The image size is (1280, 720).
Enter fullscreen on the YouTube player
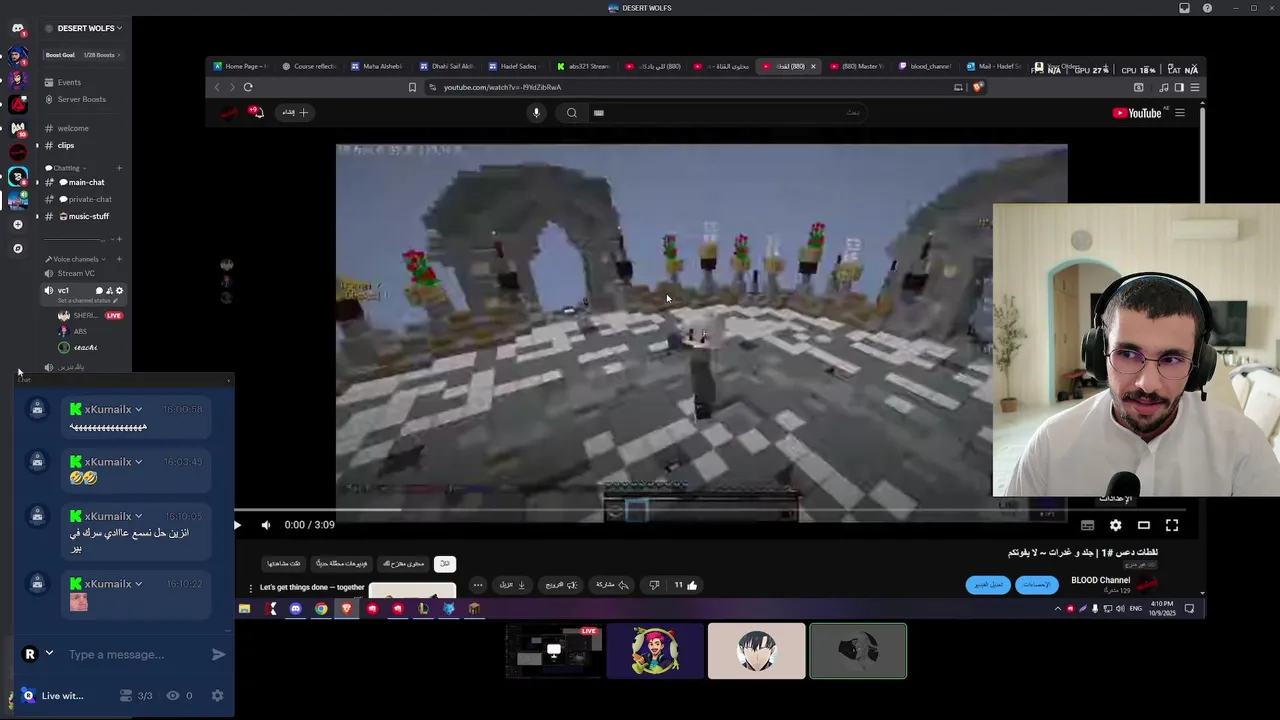click(x=1172, y=525)
